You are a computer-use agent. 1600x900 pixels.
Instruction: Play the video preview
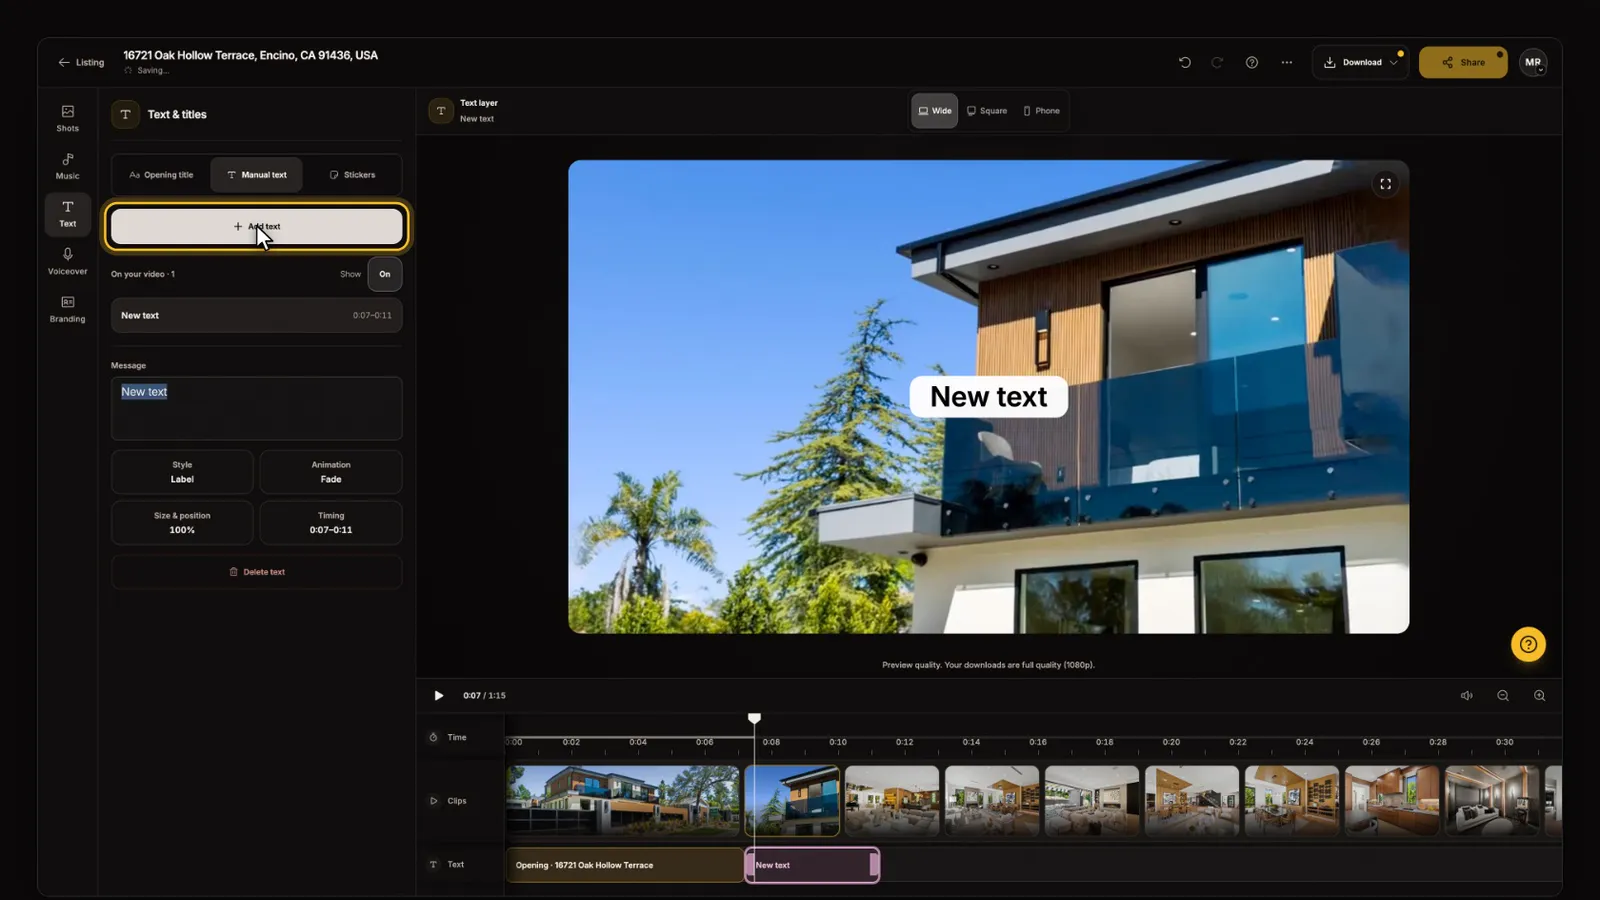438,696
